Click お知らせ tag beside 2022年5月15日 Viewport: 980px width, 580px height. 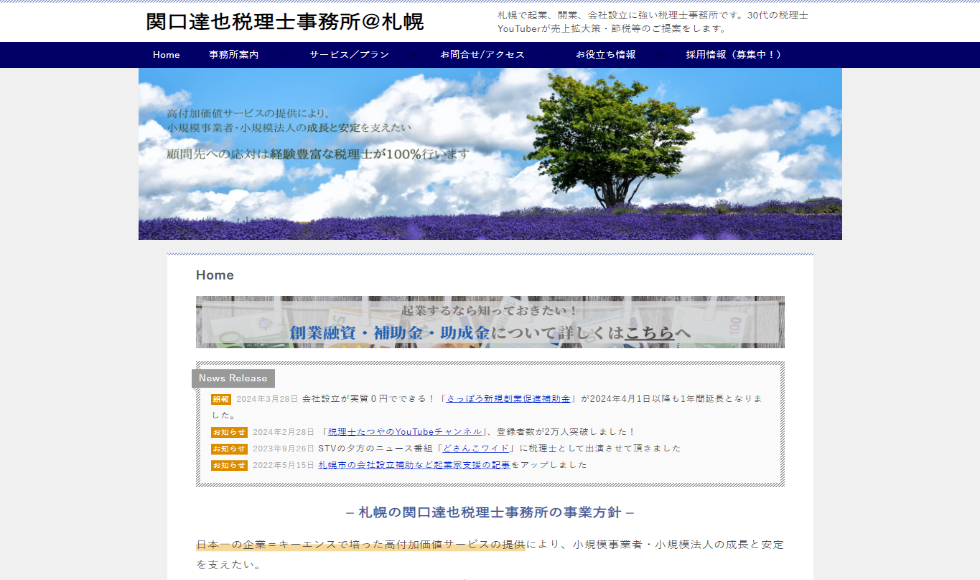pyautogui.click(x=228, y=465)
